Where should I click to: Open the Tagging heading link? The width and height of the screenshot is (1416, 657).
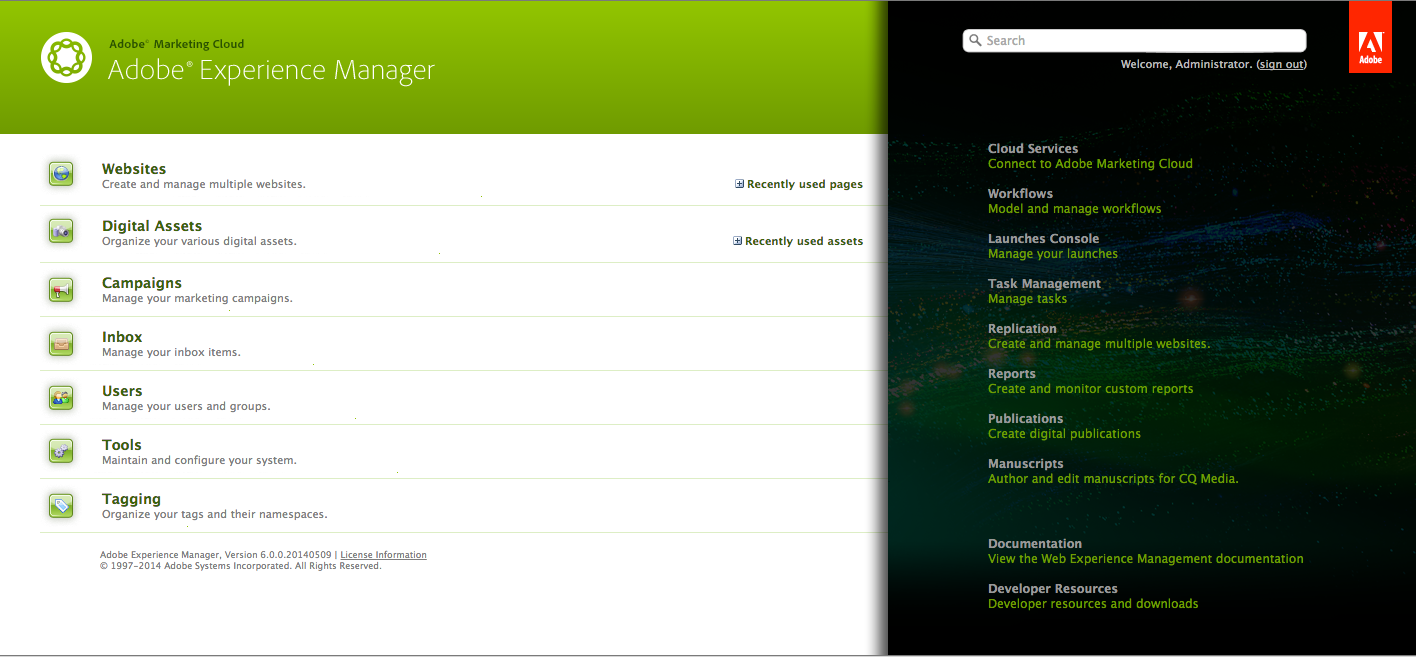coord(131,499)
